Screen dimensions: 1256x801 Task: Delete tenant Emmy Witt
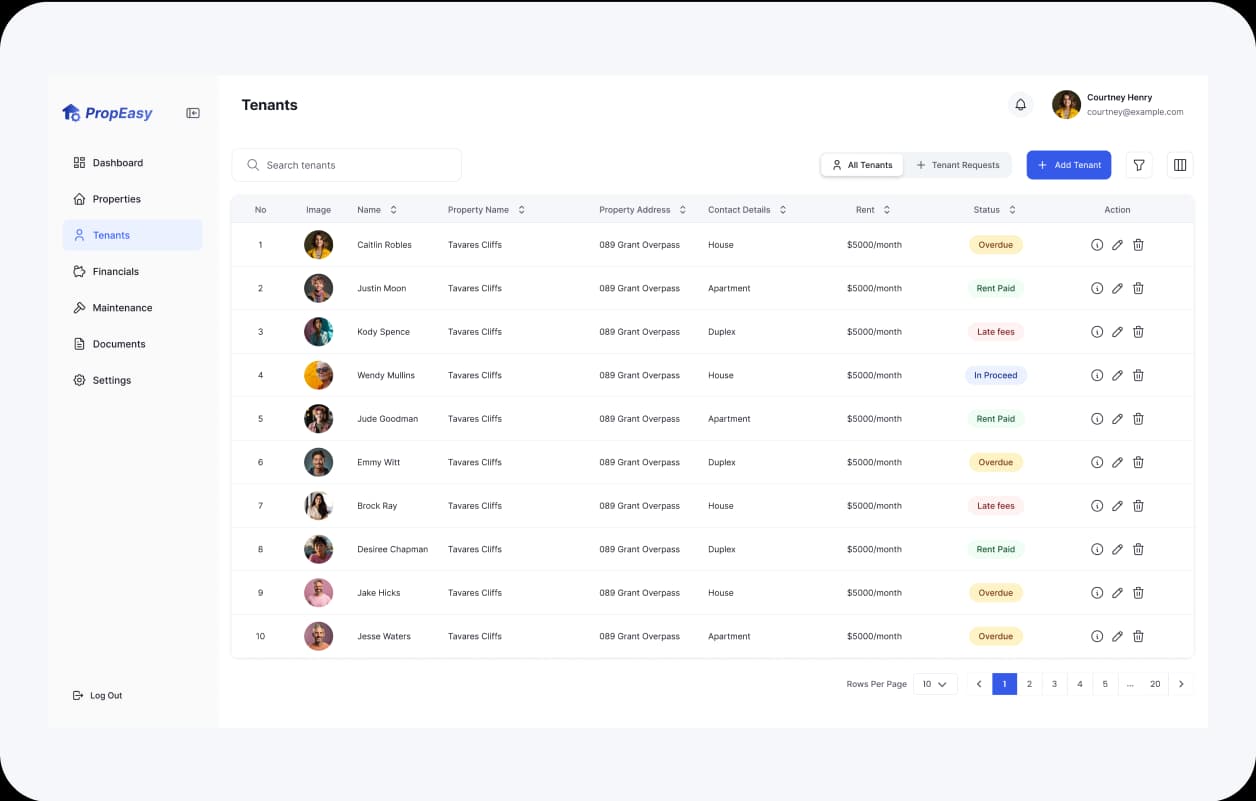[1138, 462]
